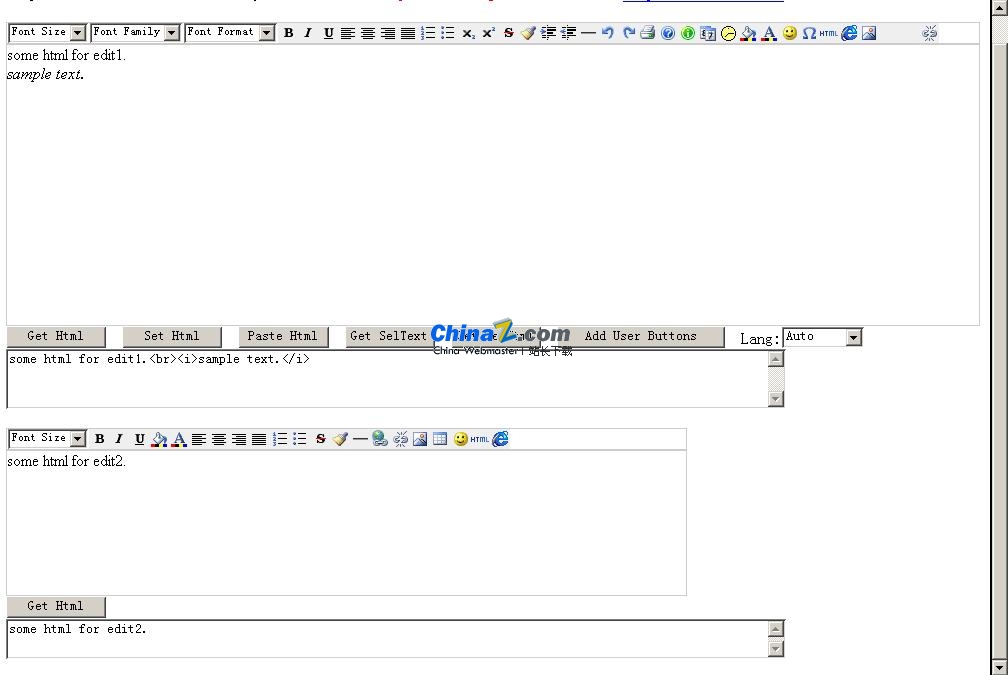Insert image using the edit1 toolbar

(x=869, y=33)
